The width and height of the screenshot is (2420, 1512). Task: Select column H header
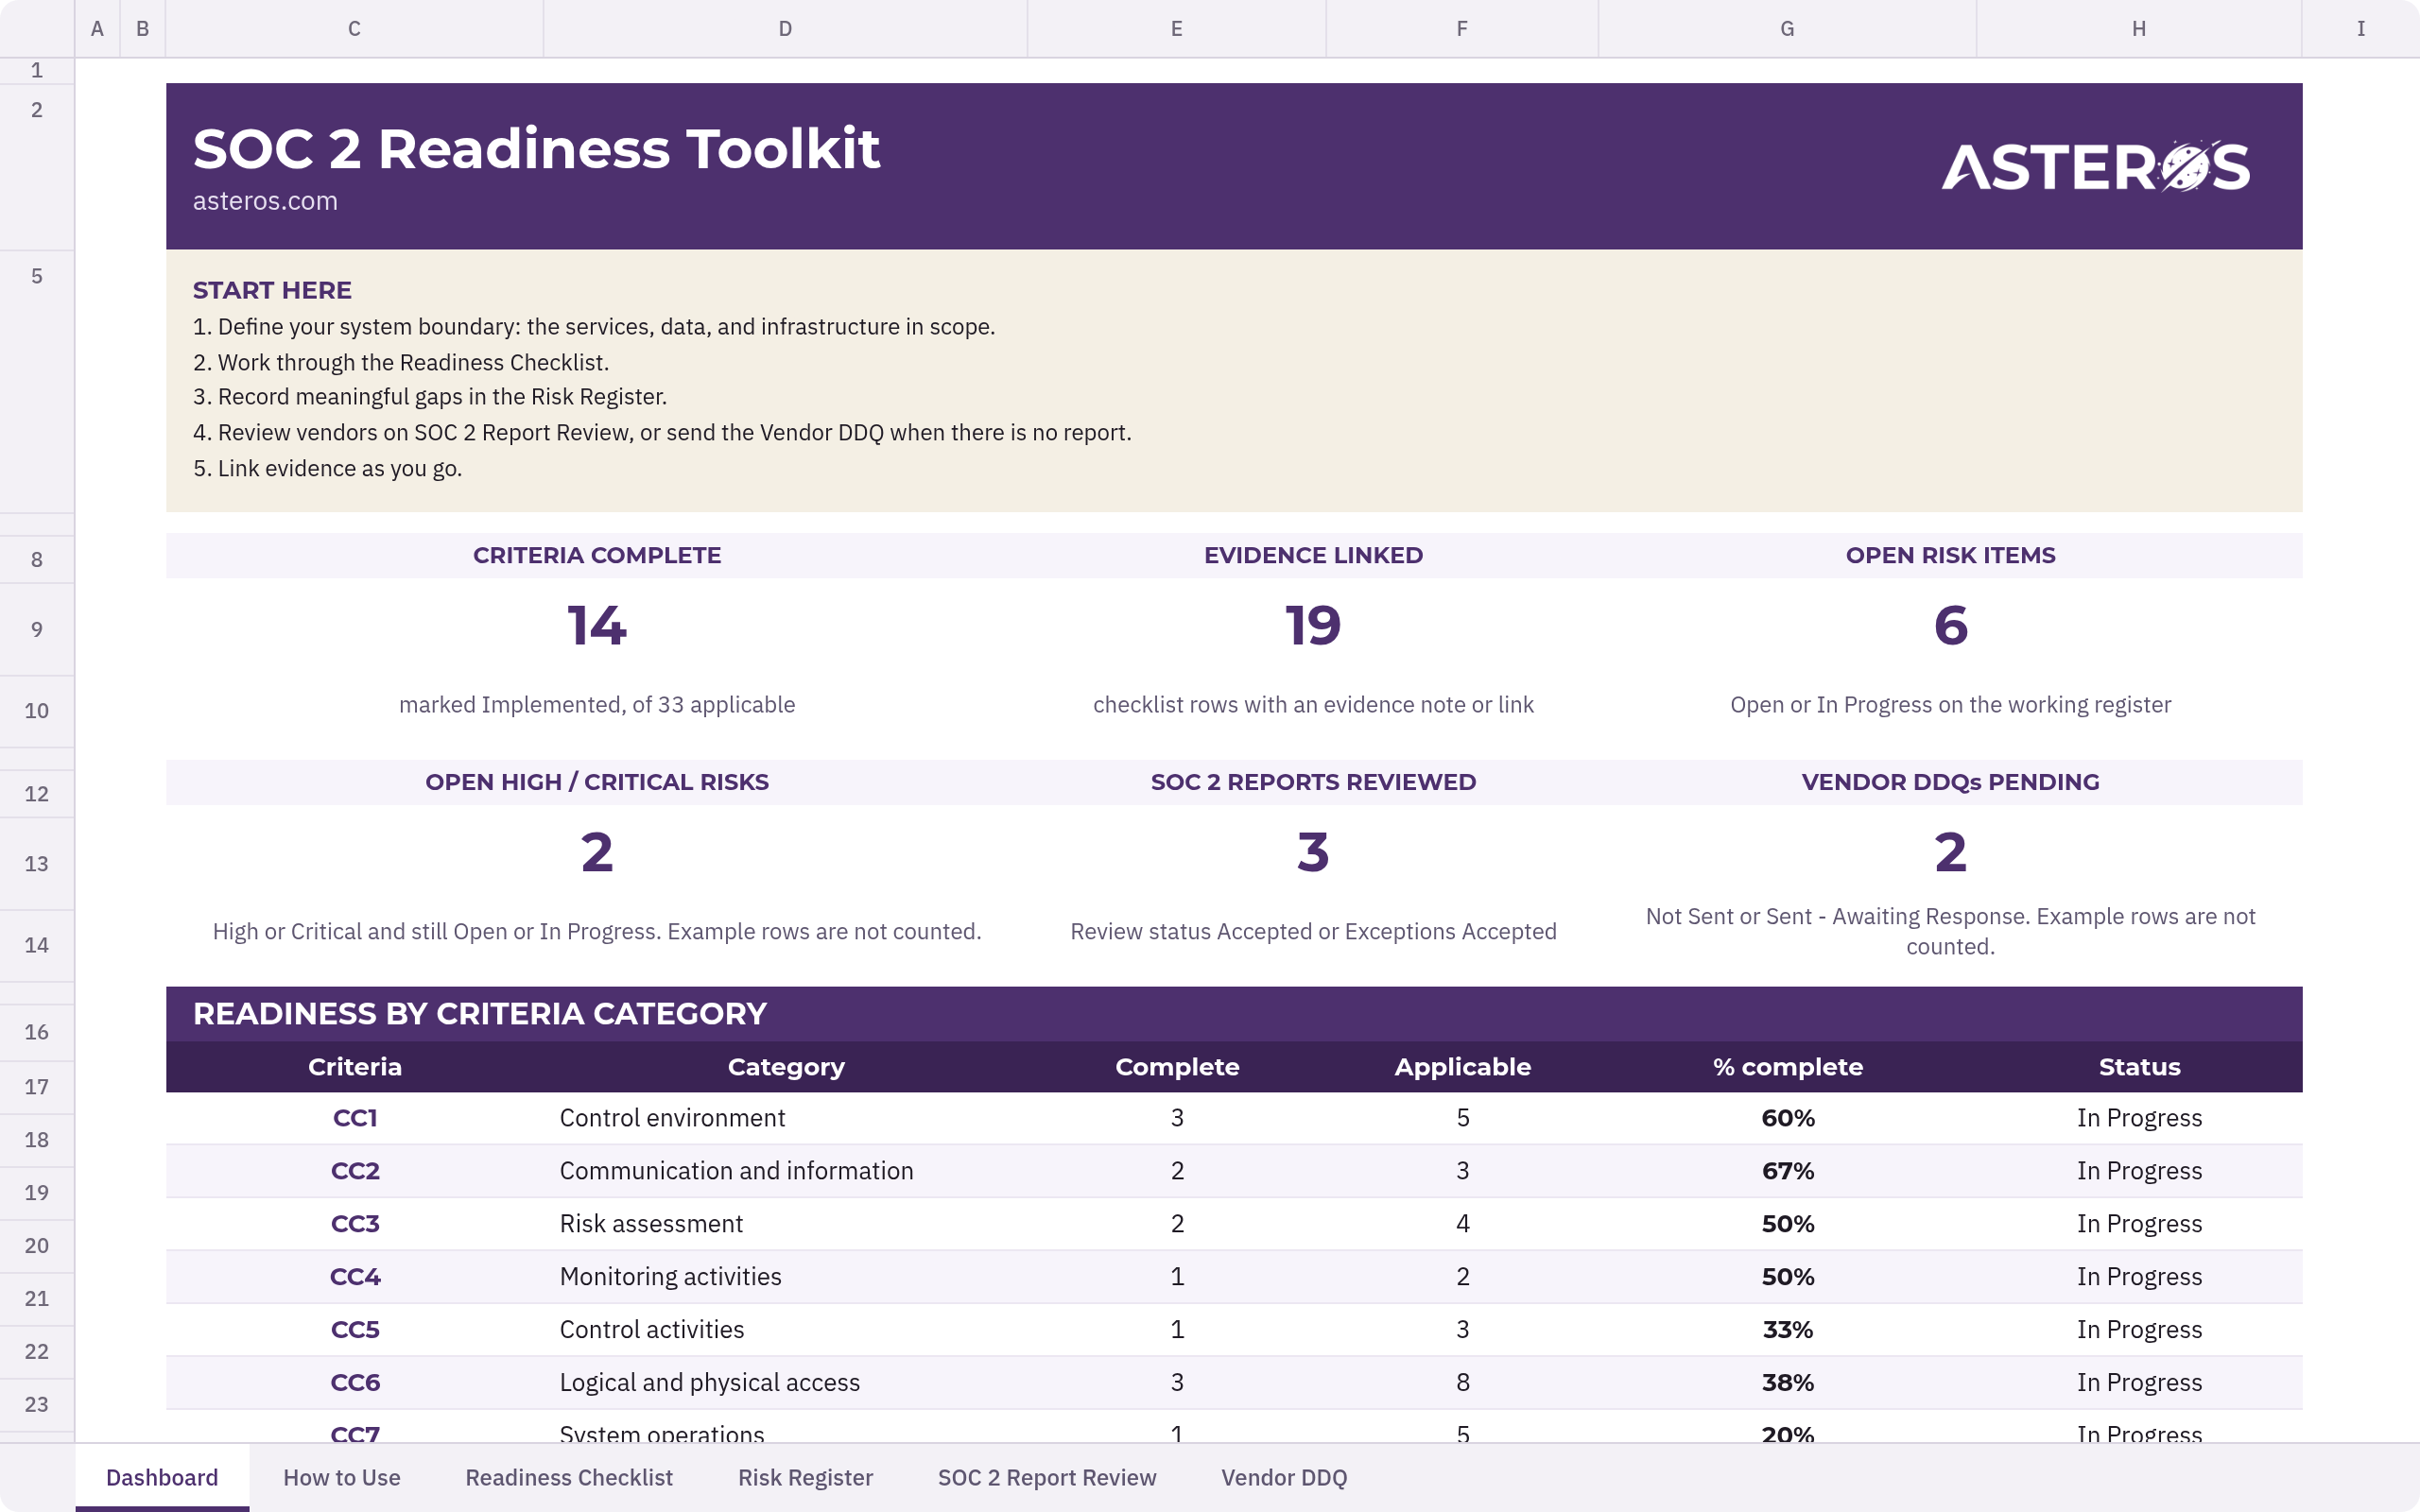pyautogui.click(x=2139, y=28)
